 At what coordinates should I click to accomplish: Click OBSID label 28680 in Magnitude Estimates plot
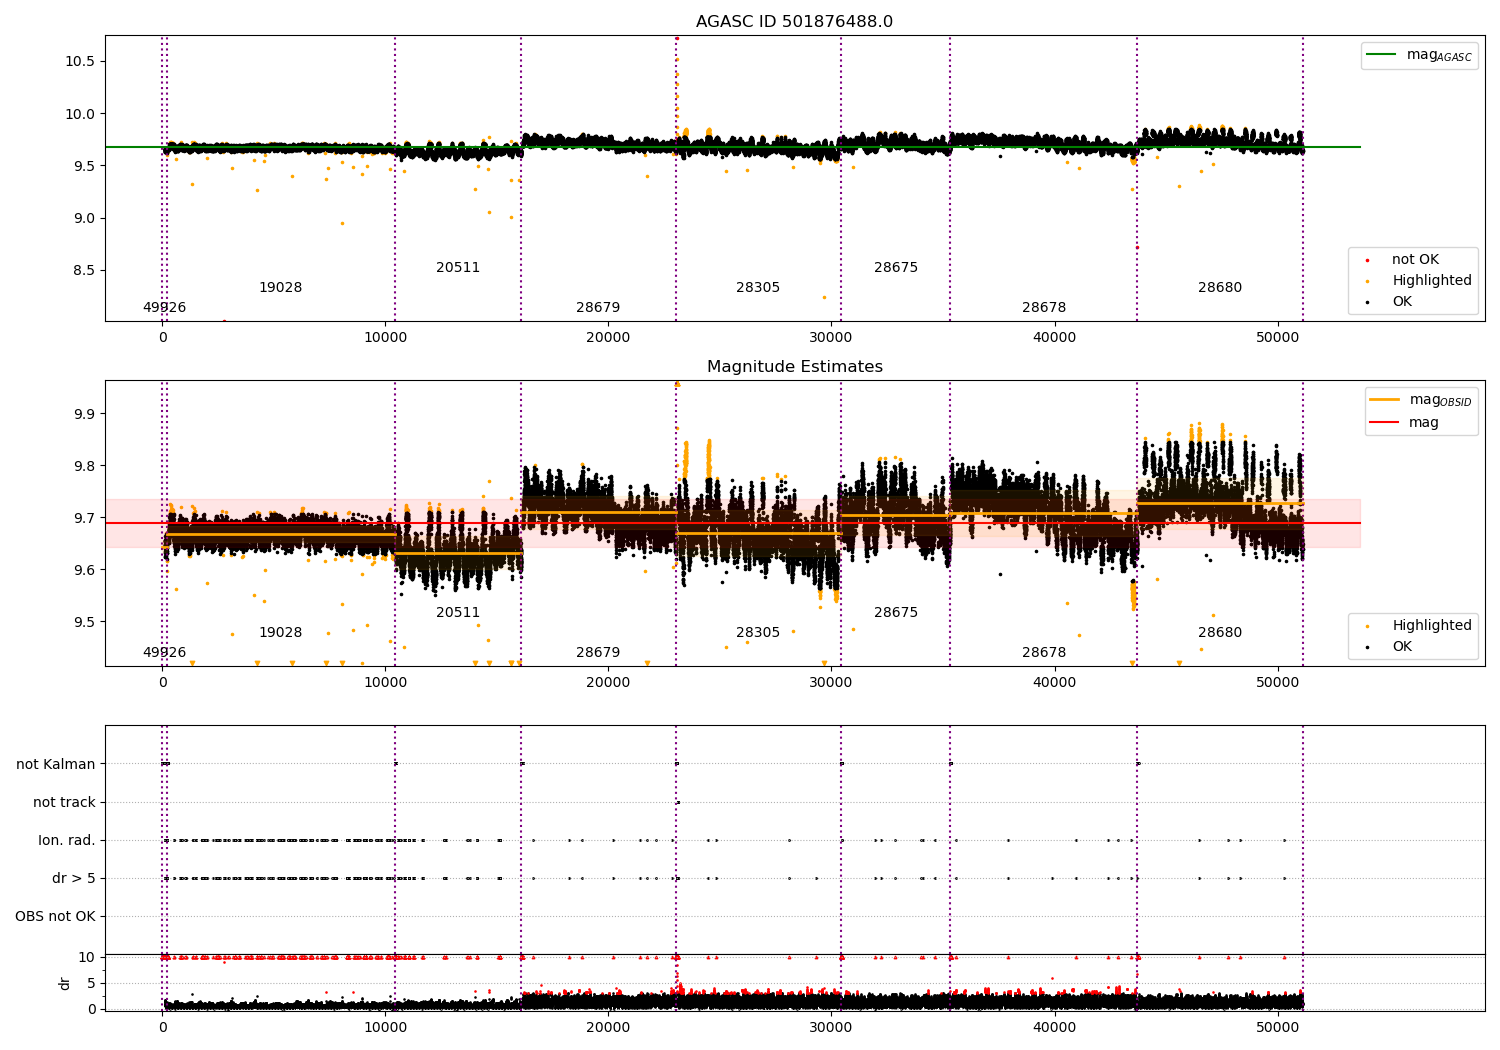point(1220,633)
